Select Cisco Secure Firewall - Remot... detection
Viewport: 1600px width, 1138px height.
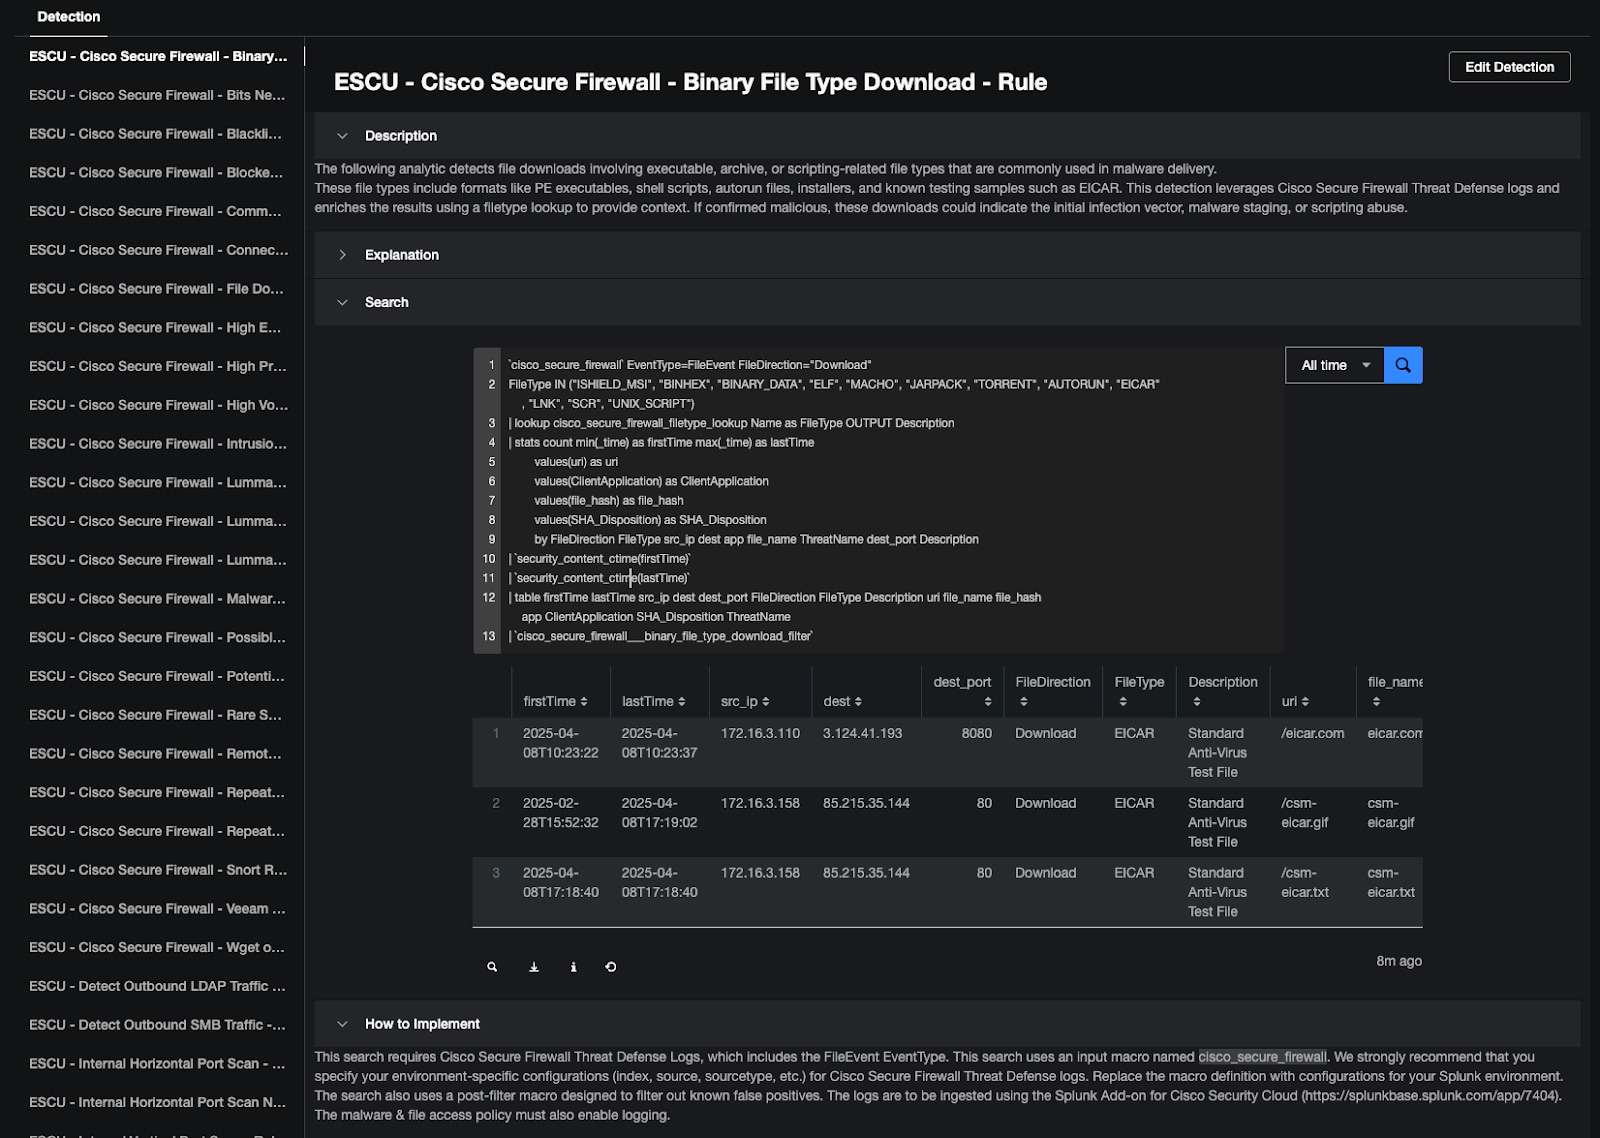[x=157, y=754]
